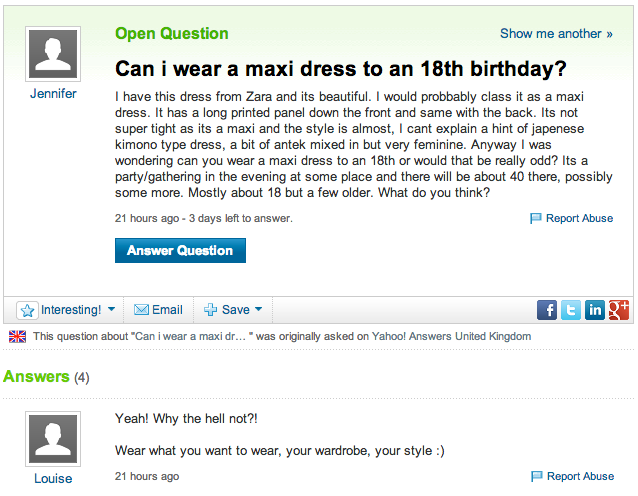Image resolution: width=638 pixels, height=496 pixels.
Task: Open the Save dropdown arrow
Action: coord(258,309)
